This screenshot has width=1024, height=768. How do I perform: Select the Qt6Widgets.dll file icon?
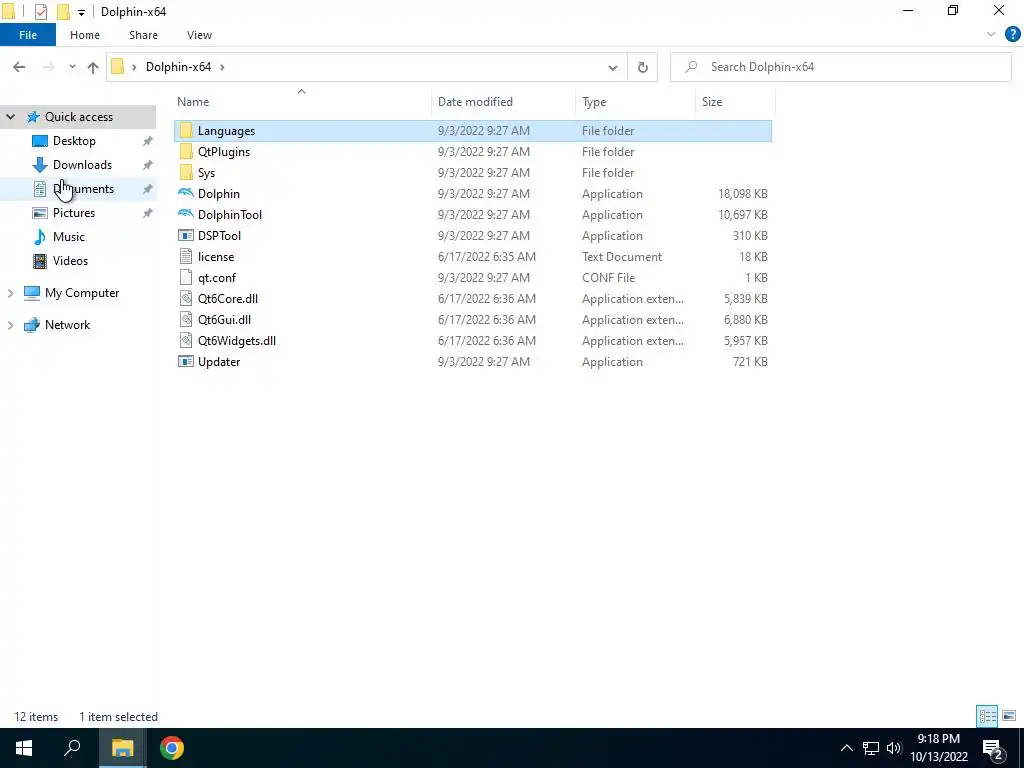(x=186, y=340)
